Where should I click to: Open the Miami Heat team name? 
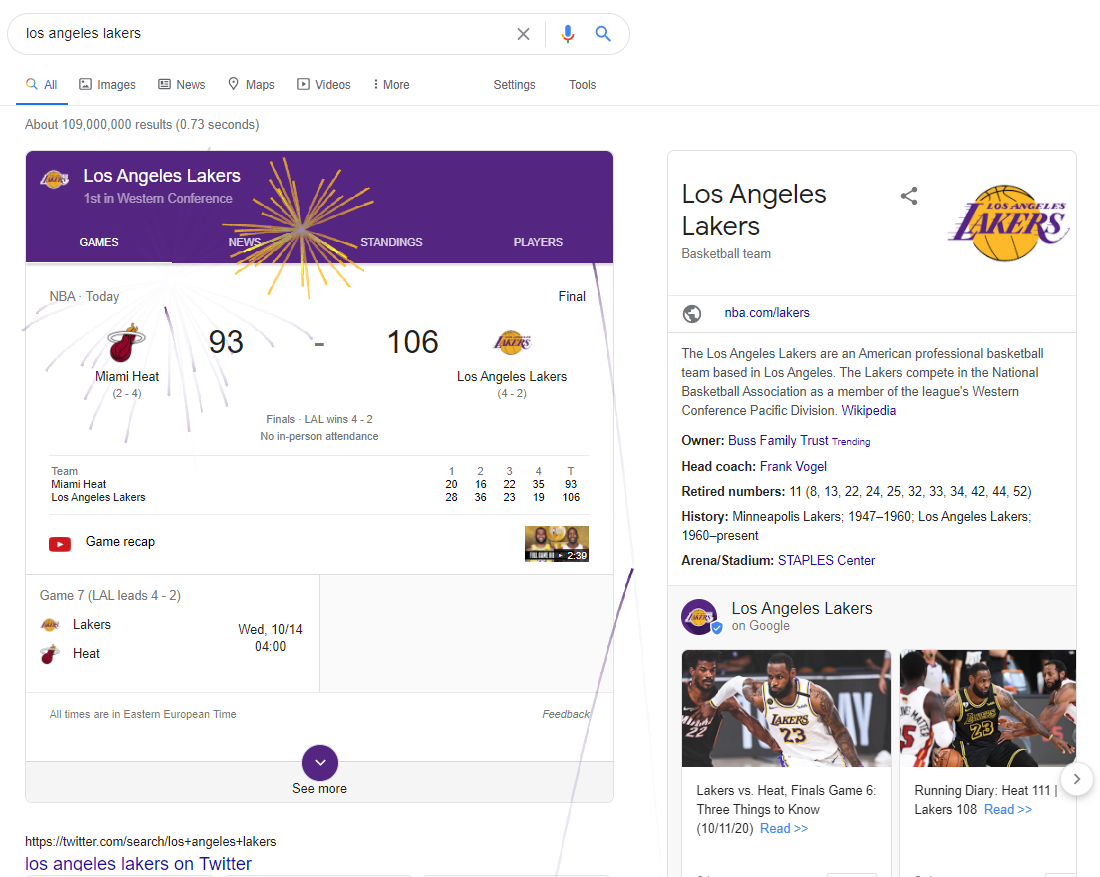127,377
